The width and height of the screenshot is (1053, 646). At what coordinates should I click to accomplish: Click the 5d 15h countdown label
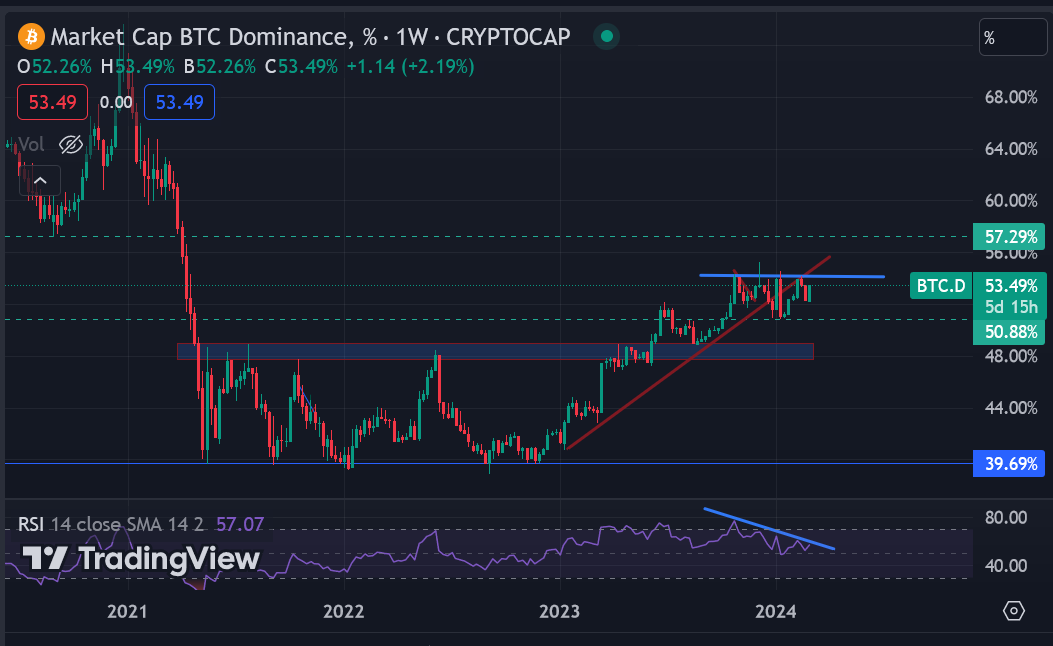pos(1011,308)
